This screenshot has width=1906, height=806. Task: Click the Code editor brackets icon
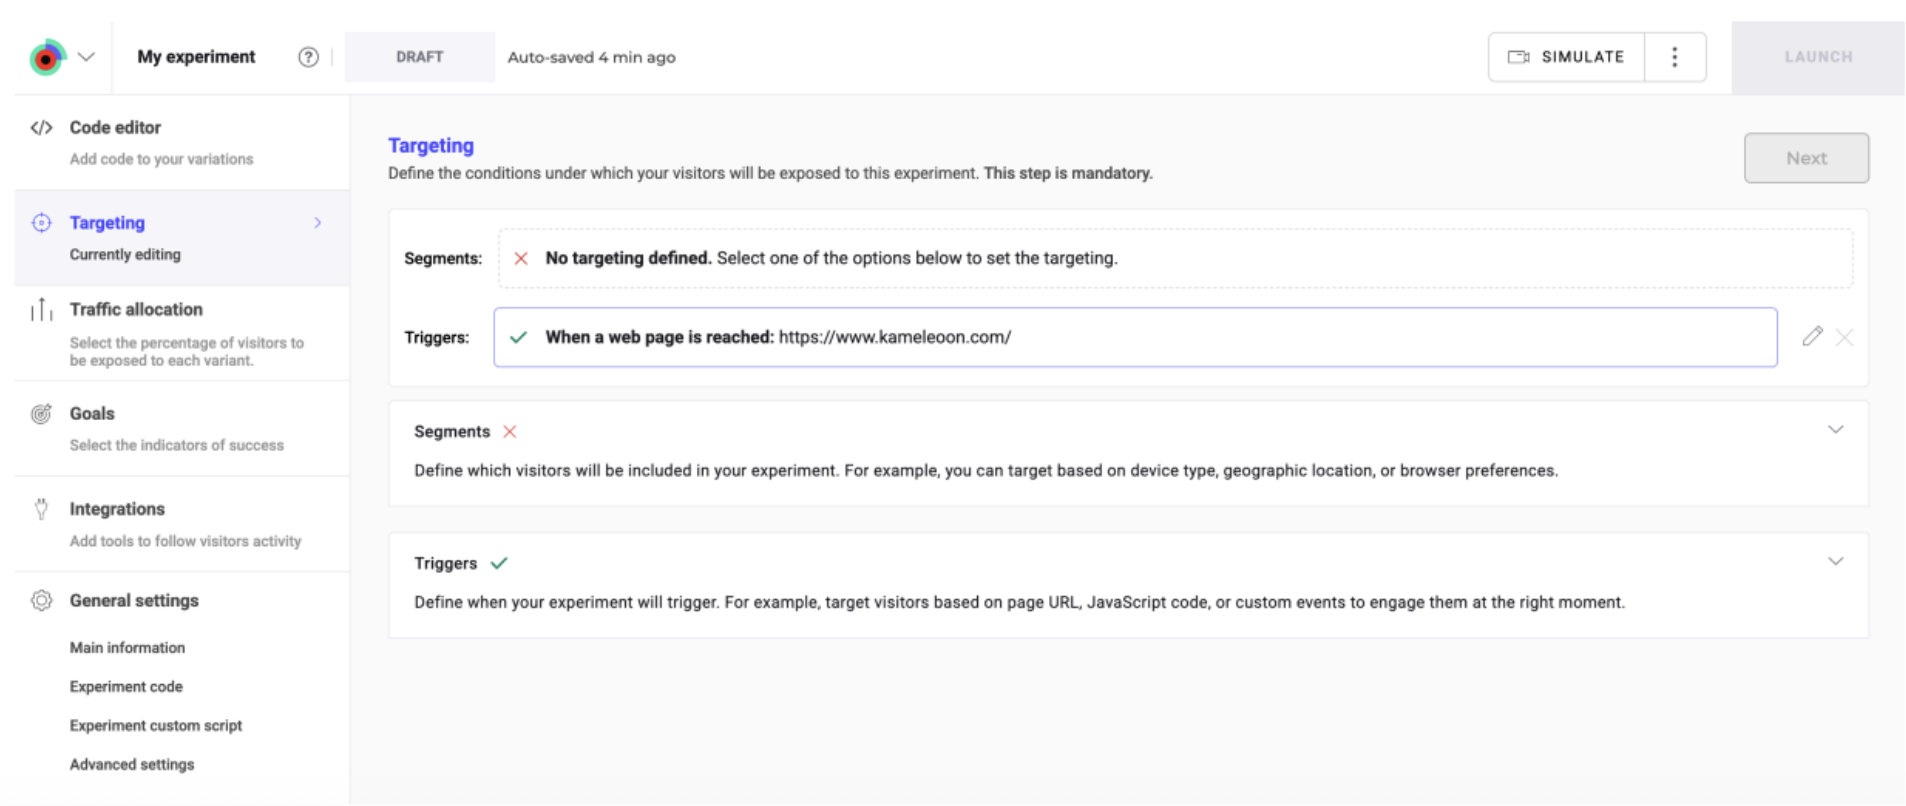(x=41, y=128)
